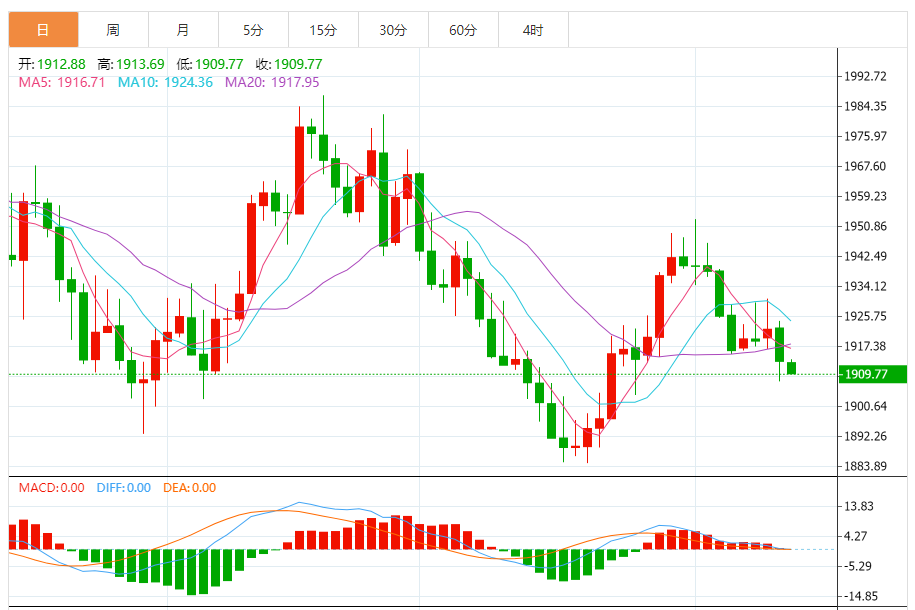Click the DIFF:0.00 label
Image resolution: width=915 pixels, height=610 pixels.
click(x=124, y=487)
